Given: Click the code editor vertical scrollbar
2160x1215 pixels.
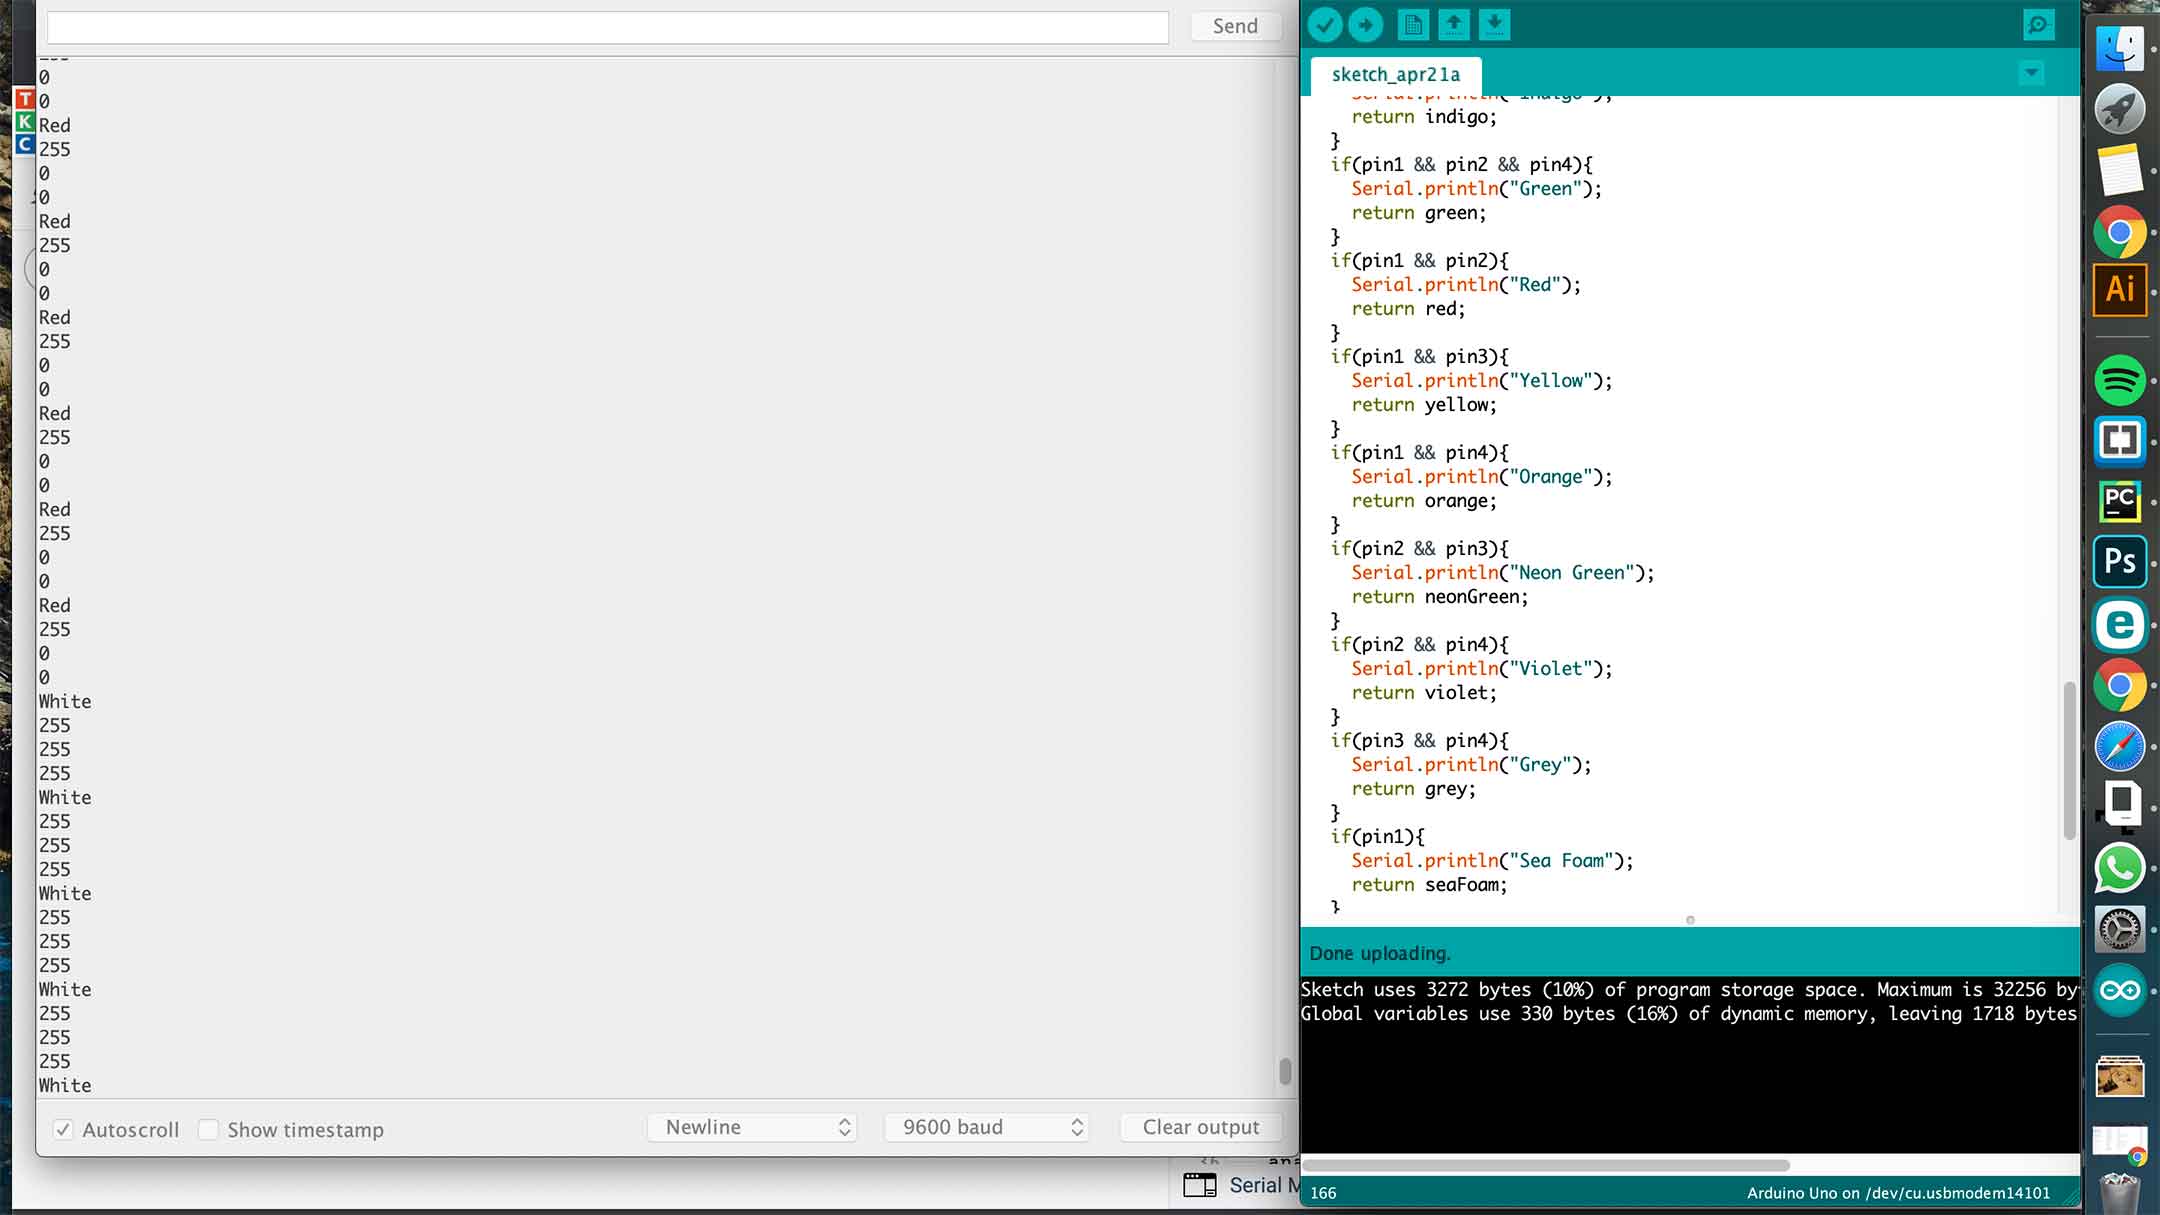Looking at the screenshot, I should pyautogui.click(x=2069, y=760).
